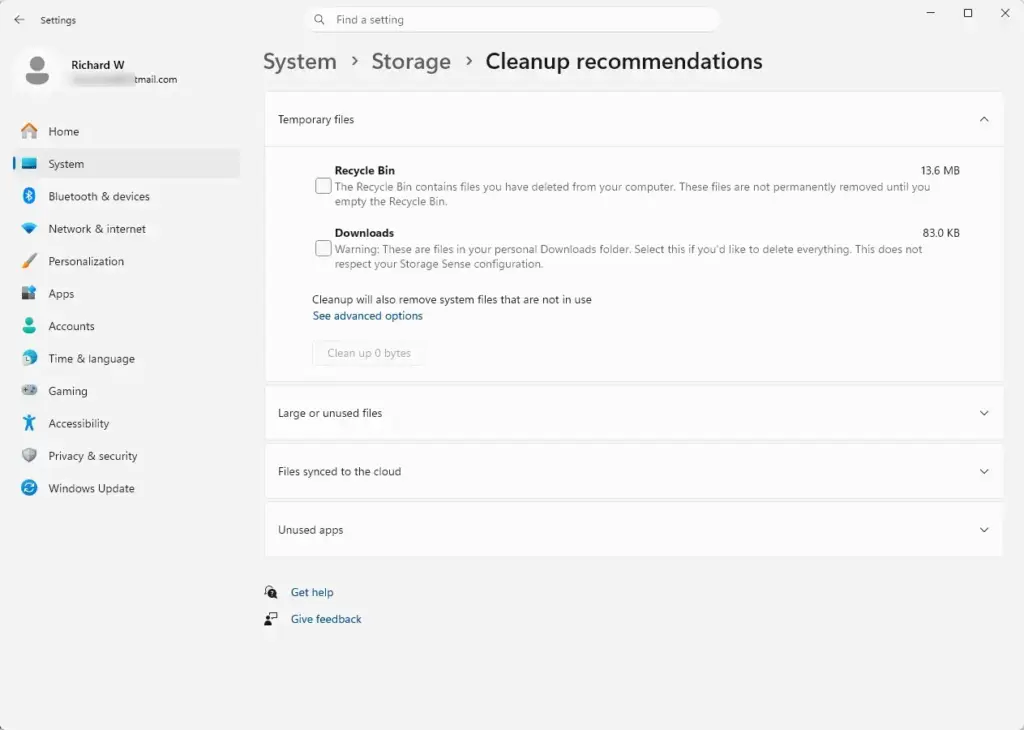Check the Recycle Bin checkbox

click(323, 186)
